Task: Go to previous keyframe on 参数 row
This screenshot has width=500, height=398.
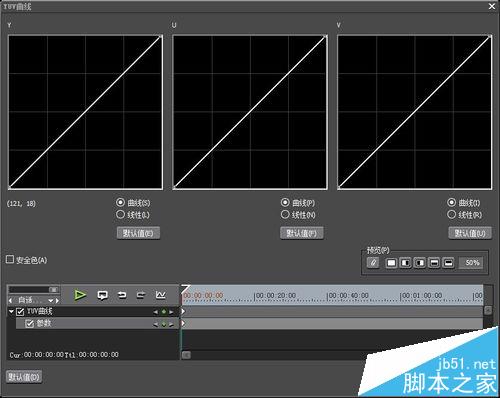Action: coord(155,324)
